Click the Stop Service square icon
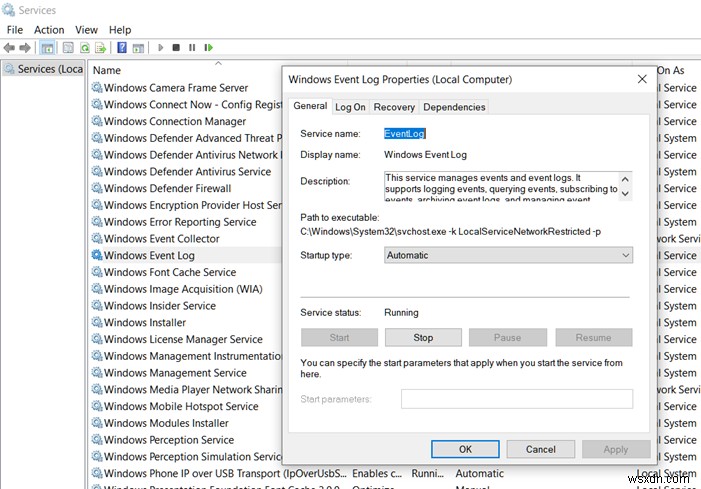Viewport: 701px width, 489px height. pos(176,47)
